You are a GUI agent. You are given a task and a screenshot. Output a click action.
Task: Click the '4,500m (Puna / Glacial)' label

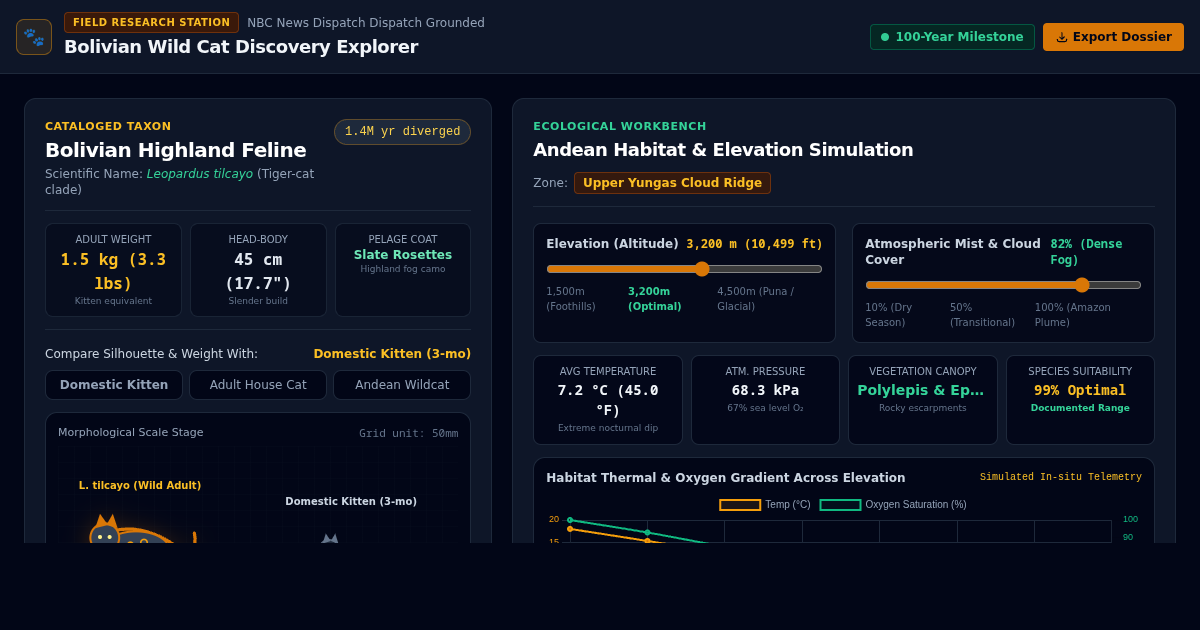tap(756, 299)
